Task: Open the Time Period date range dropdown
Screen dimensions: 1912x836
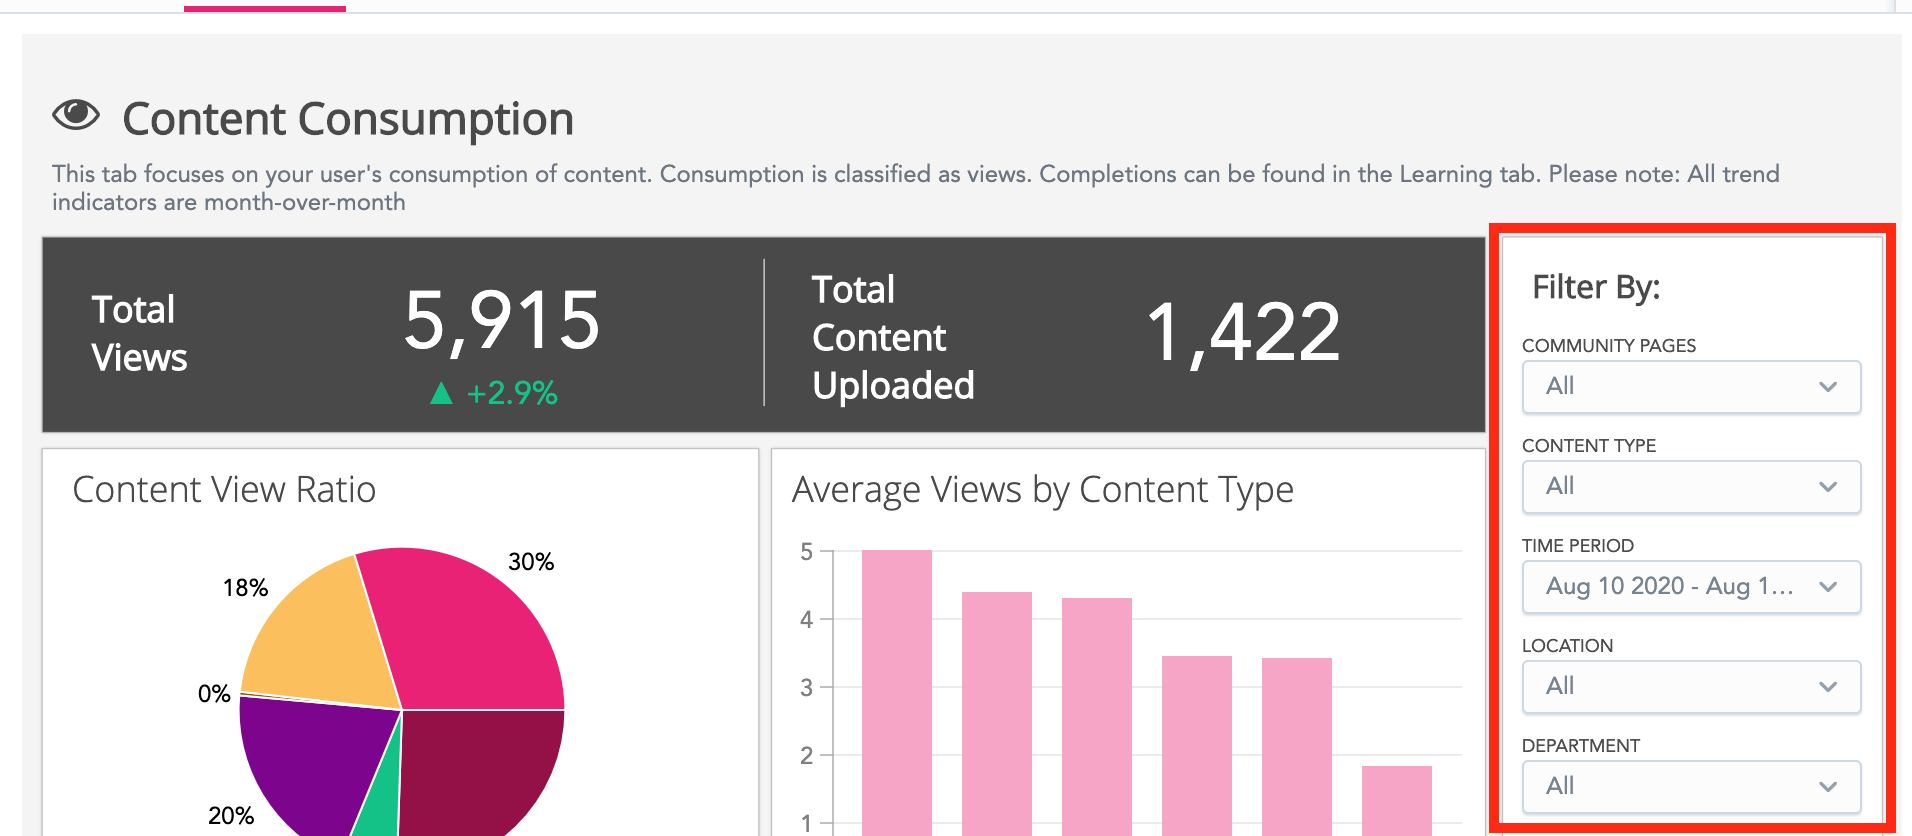Action: tap(1690, 587)
